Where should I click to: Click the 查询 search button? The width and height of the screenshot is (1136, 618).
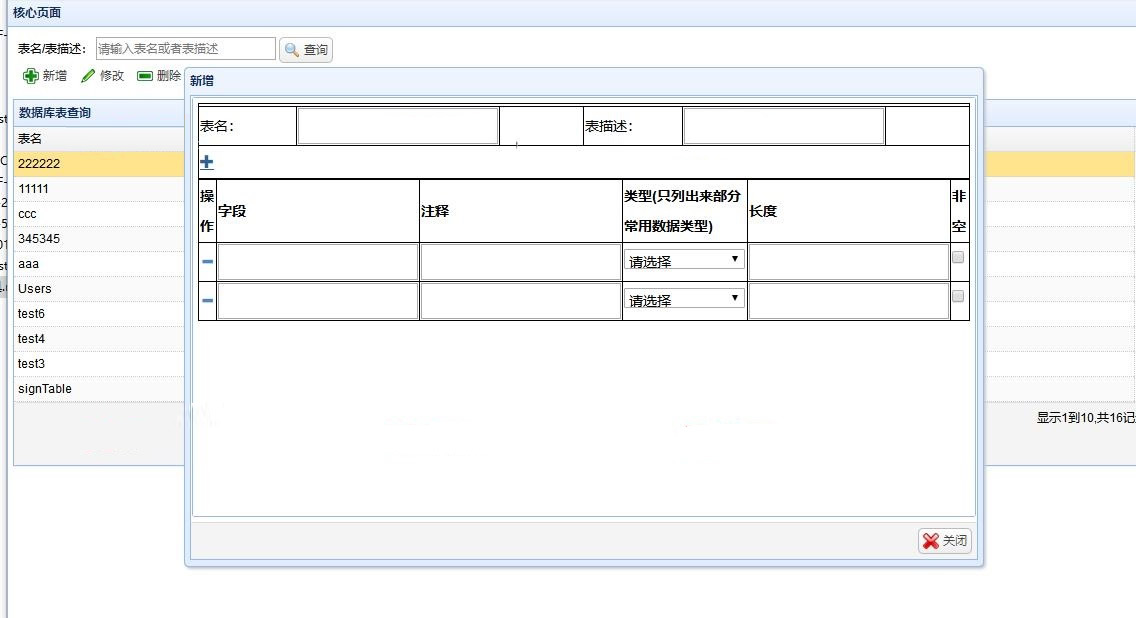coord(306,50)
